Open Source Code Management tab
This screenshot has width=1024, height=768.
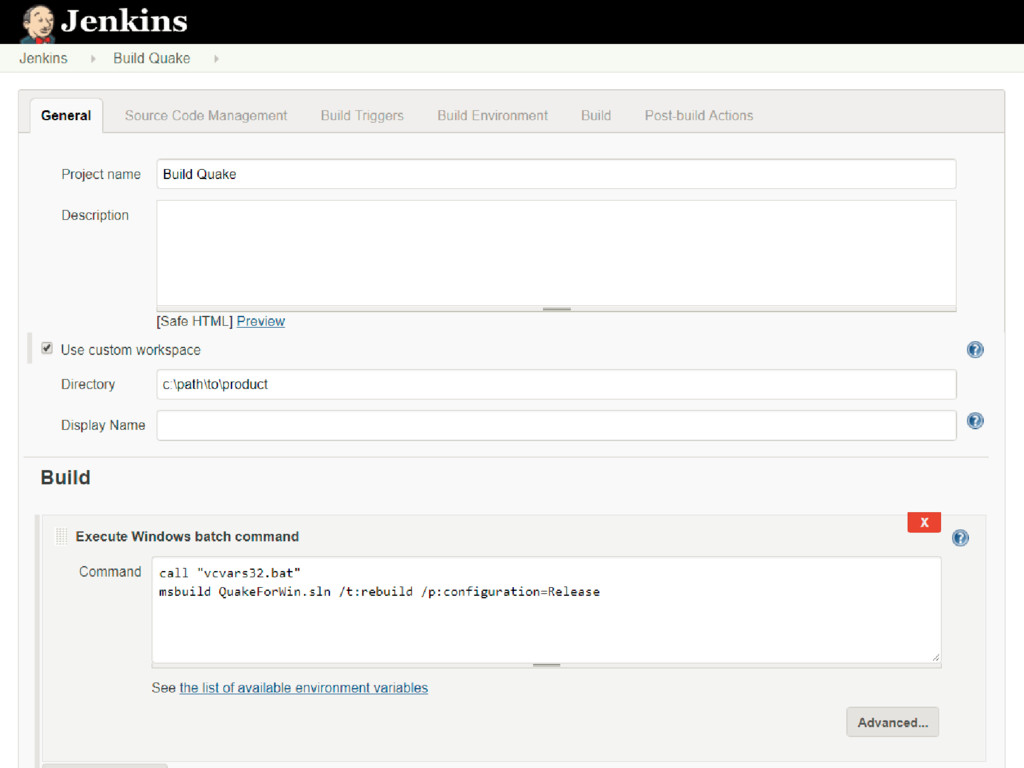pyautogui.click(x=206, y=116)
